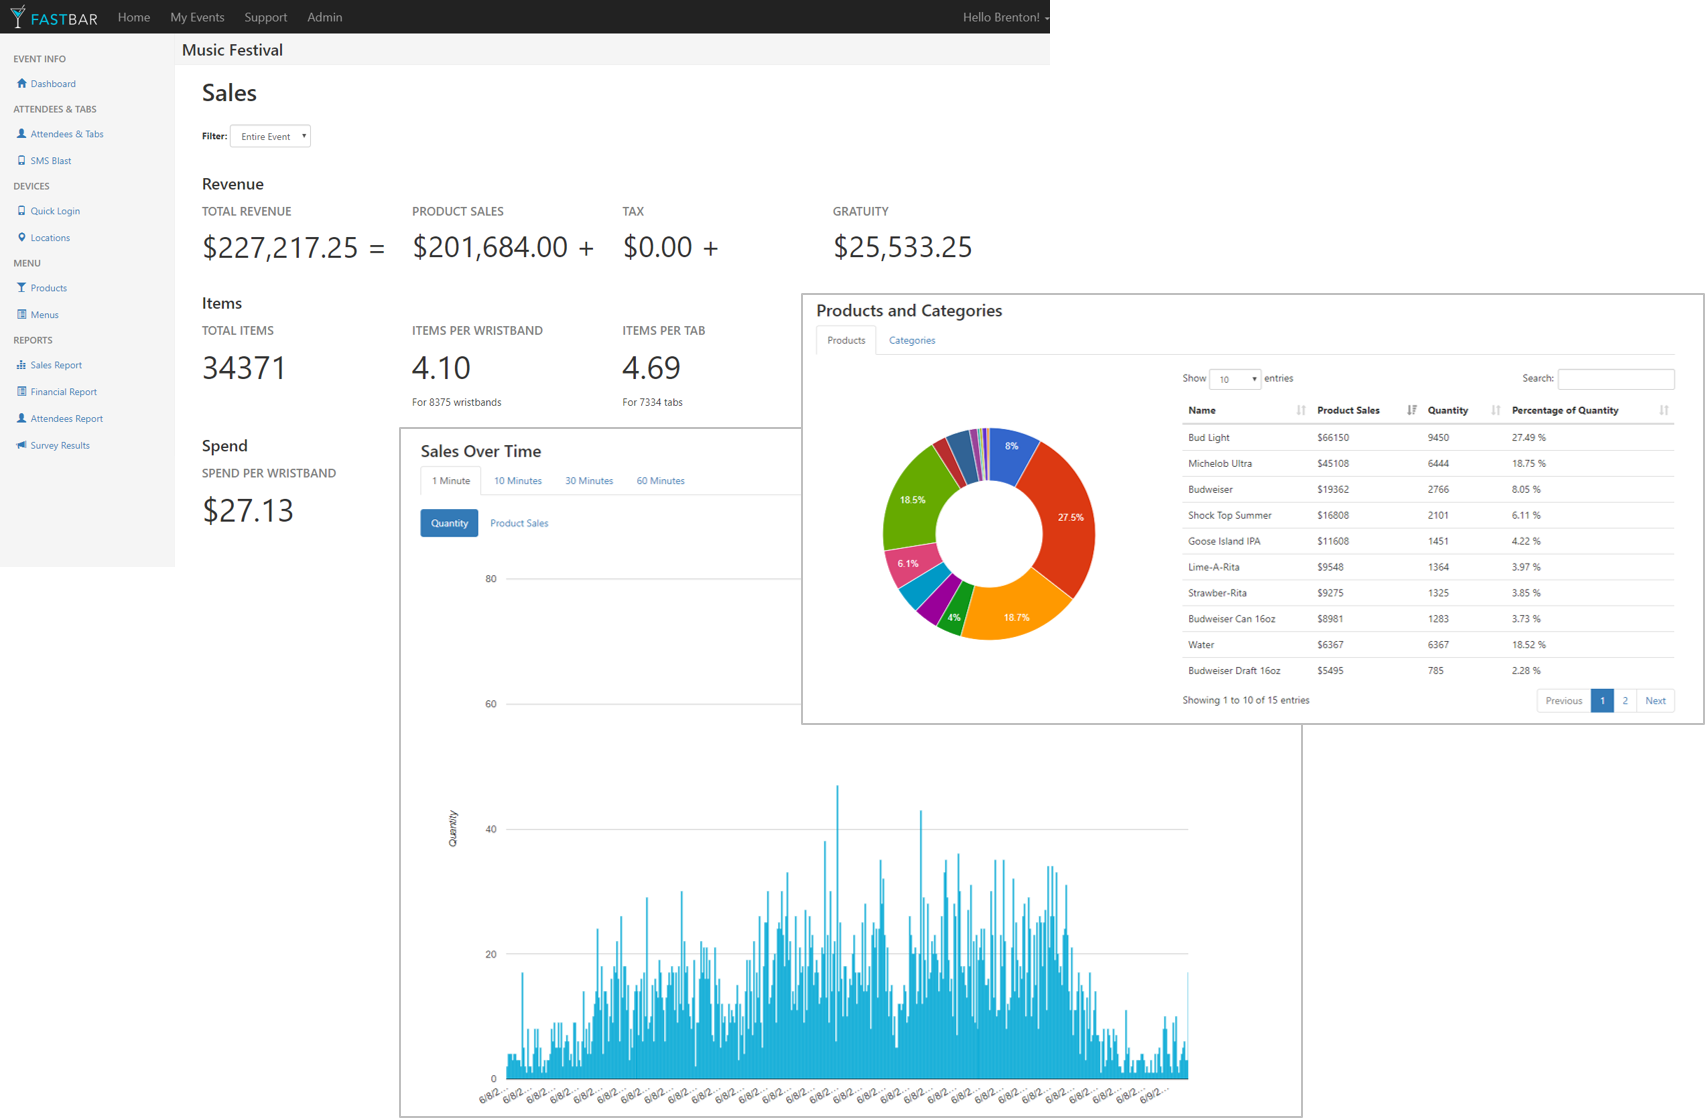Viewport: 1705px width, 1118px height.
Task: Click the Financial Report table icon
Action: pyautogui.click(x=21, y=391)
